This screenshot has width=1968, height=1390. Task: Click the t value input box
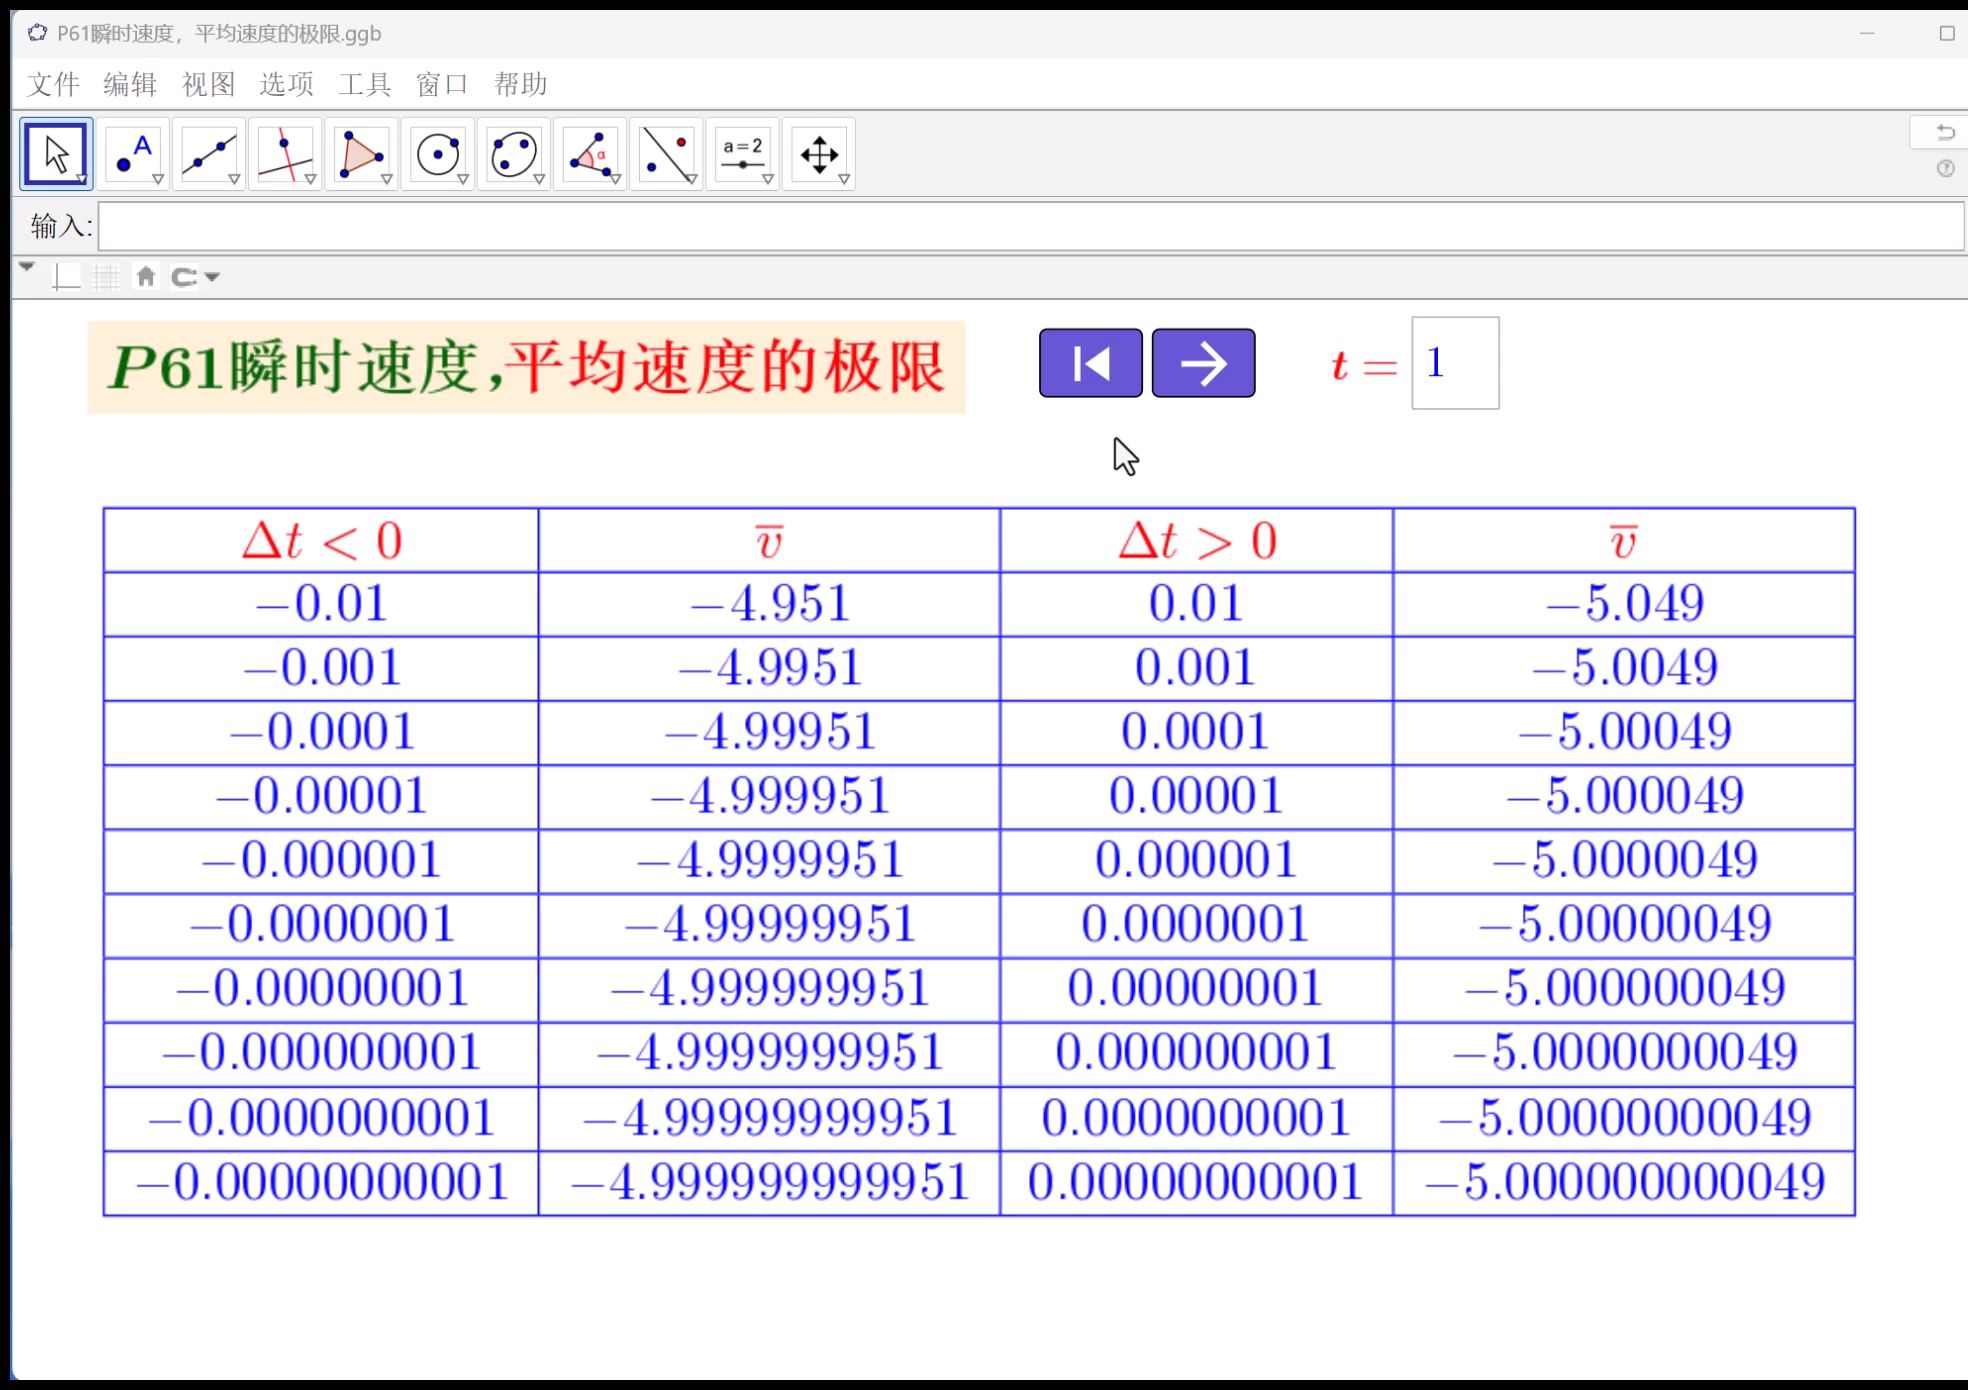(x=1454, y=363)
